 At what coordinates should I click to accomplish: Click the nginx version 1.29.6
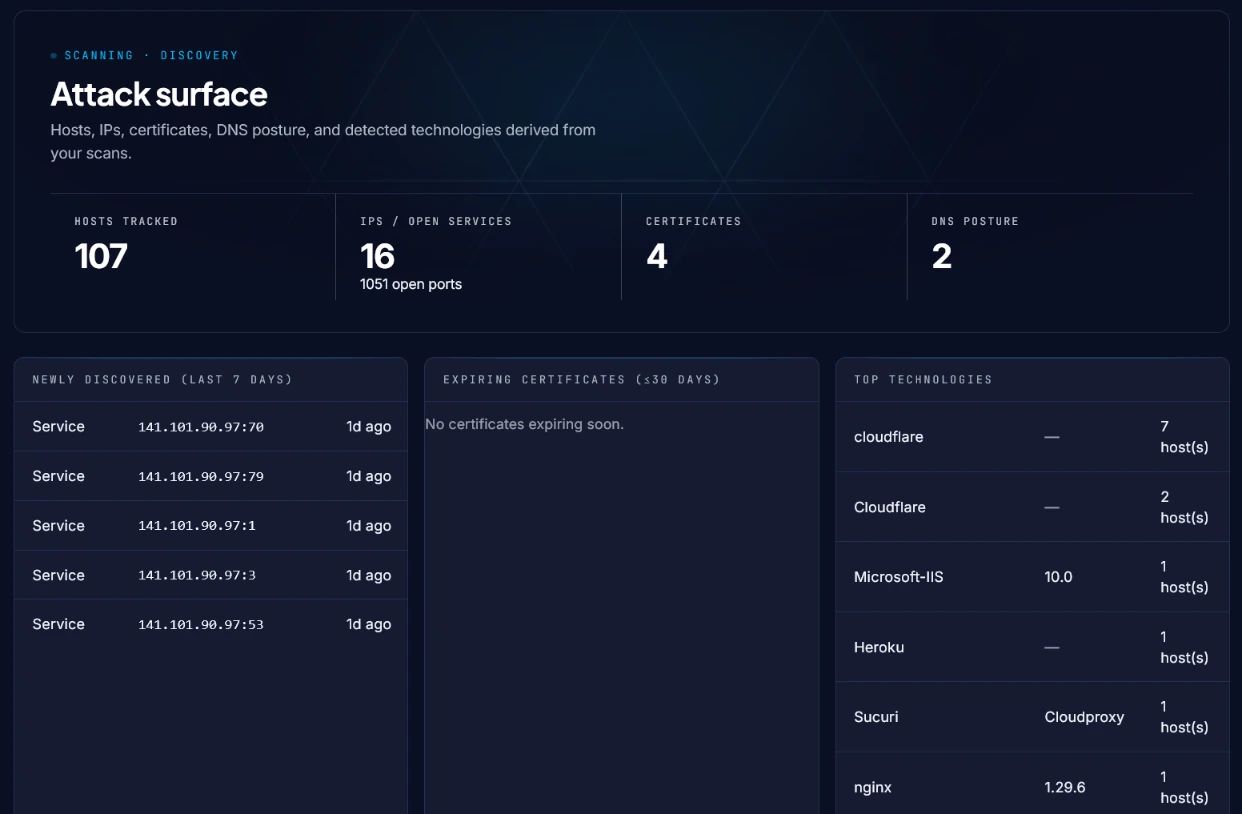point(1065,787)
